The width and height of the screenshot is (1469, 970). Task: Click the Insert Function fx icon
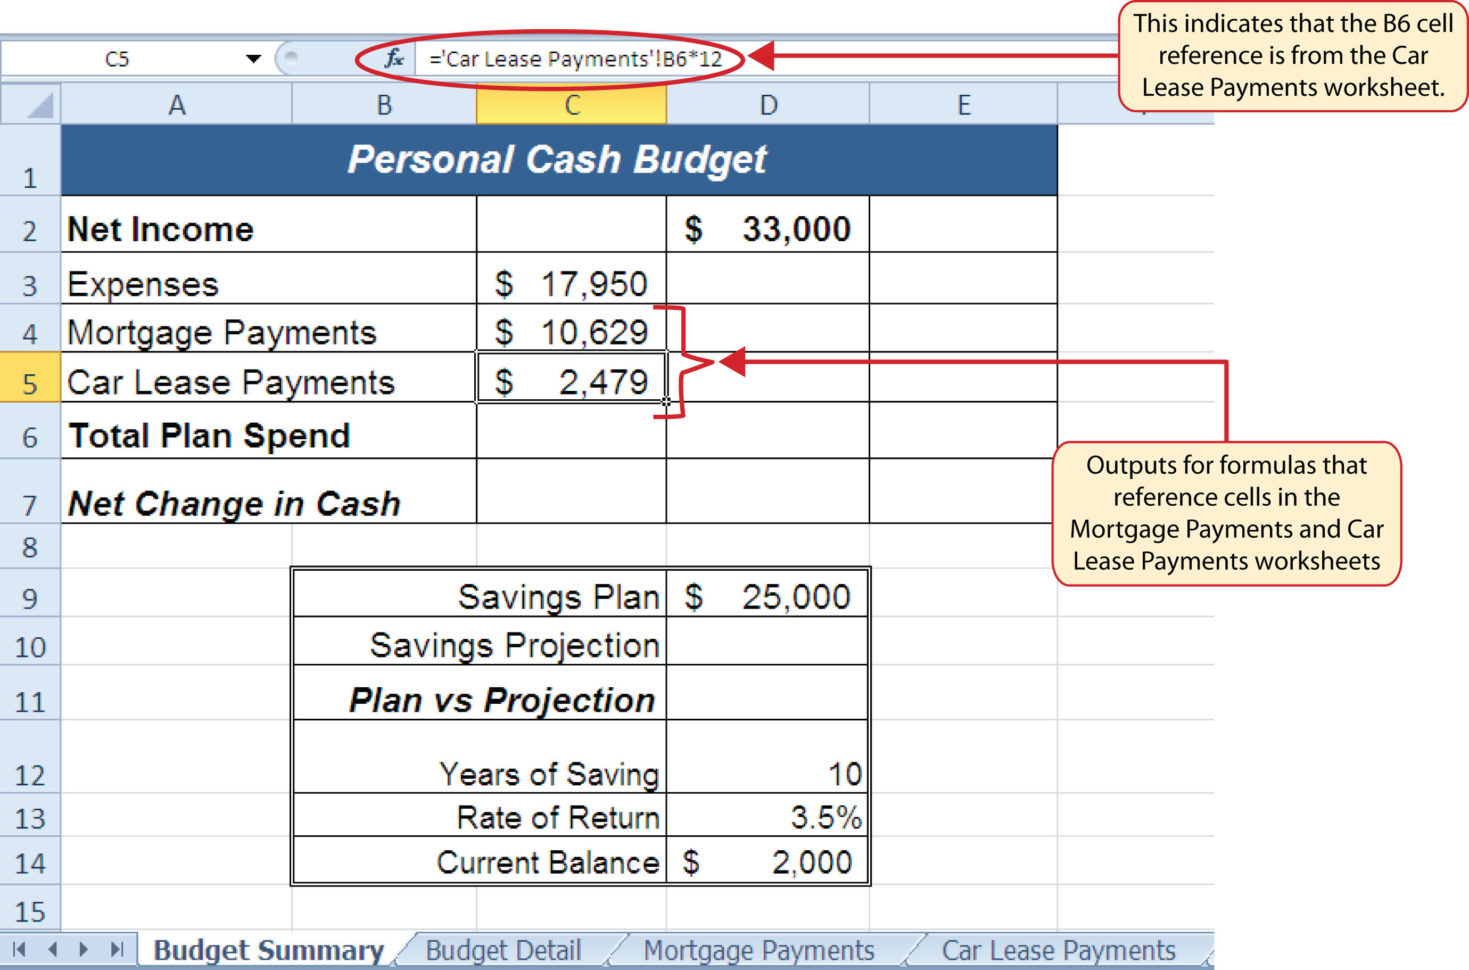point(395,59)
